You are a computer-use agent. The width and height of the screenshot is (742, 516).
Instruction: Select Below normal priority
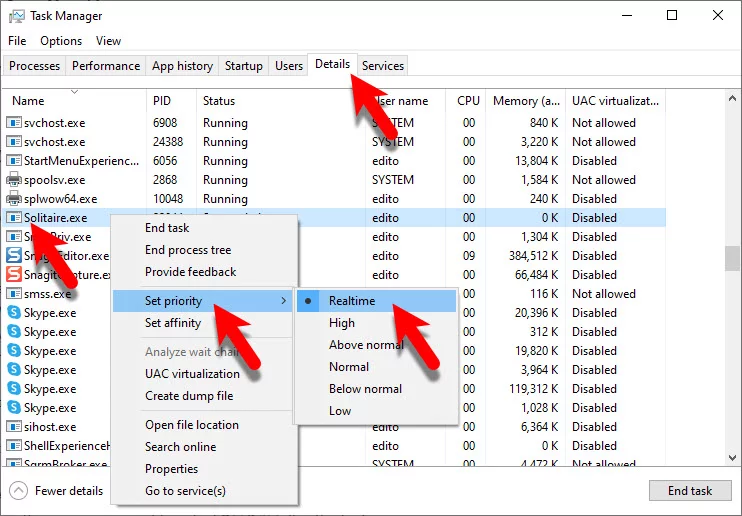pos(376,389)
